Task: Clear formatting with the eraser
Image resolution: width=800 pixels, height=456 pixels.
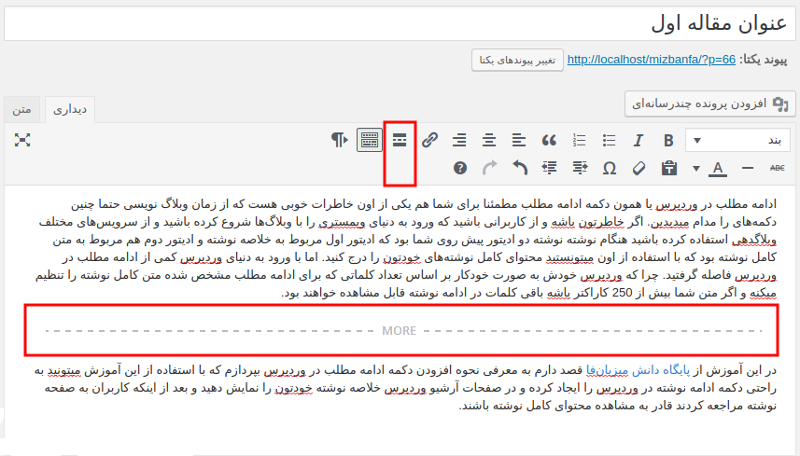Action: tap(639, 168)
